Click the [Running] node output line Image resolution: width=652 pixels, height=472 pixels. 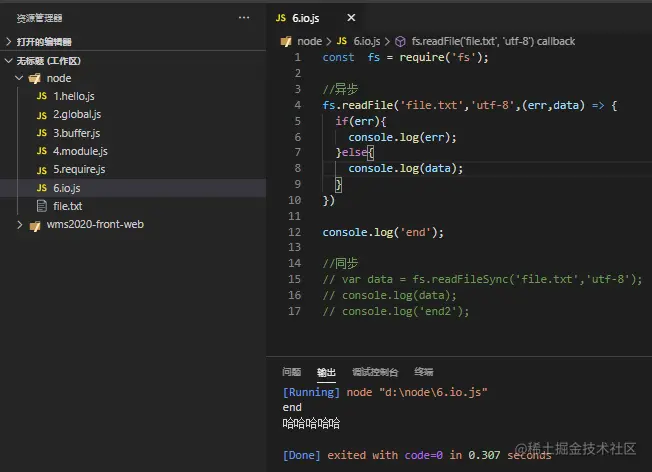tap(385, 392)
